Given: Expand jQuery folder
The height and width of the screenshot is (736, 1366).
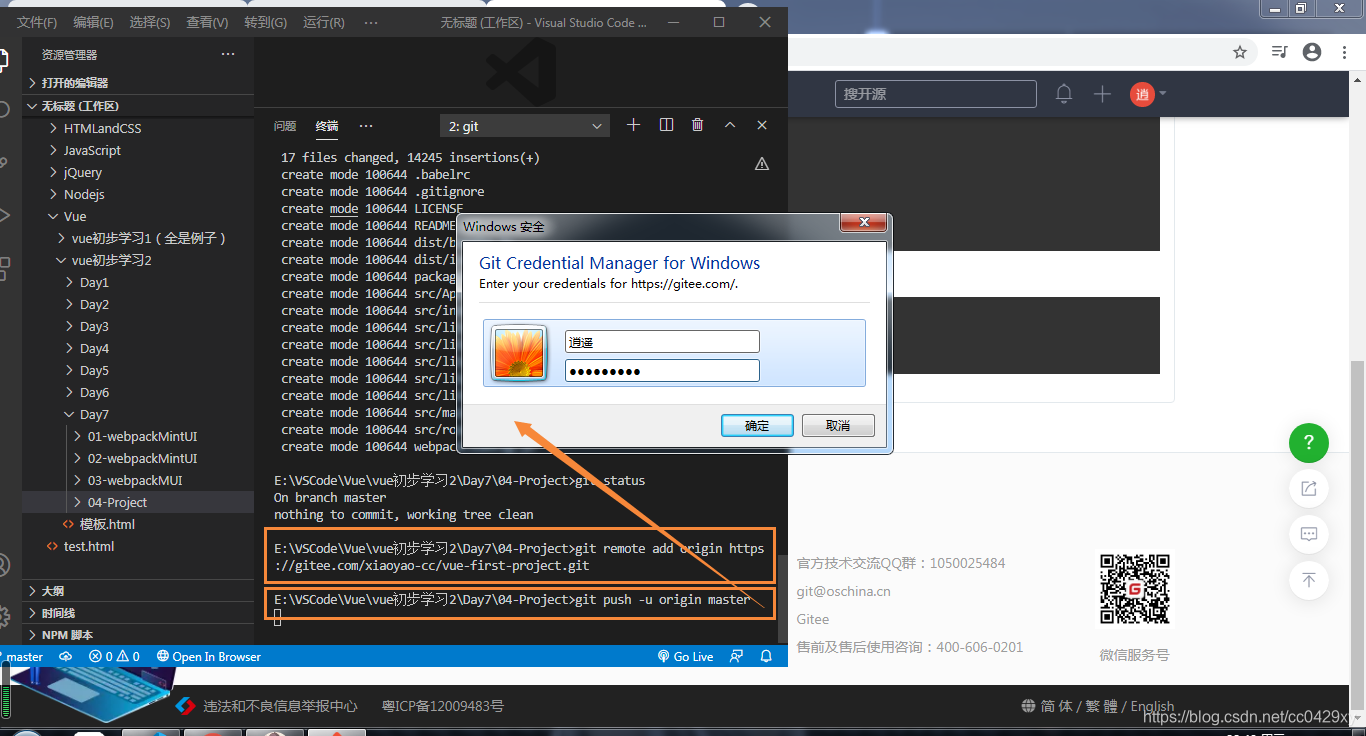Looking at the screenshot, I should [139, 172].
